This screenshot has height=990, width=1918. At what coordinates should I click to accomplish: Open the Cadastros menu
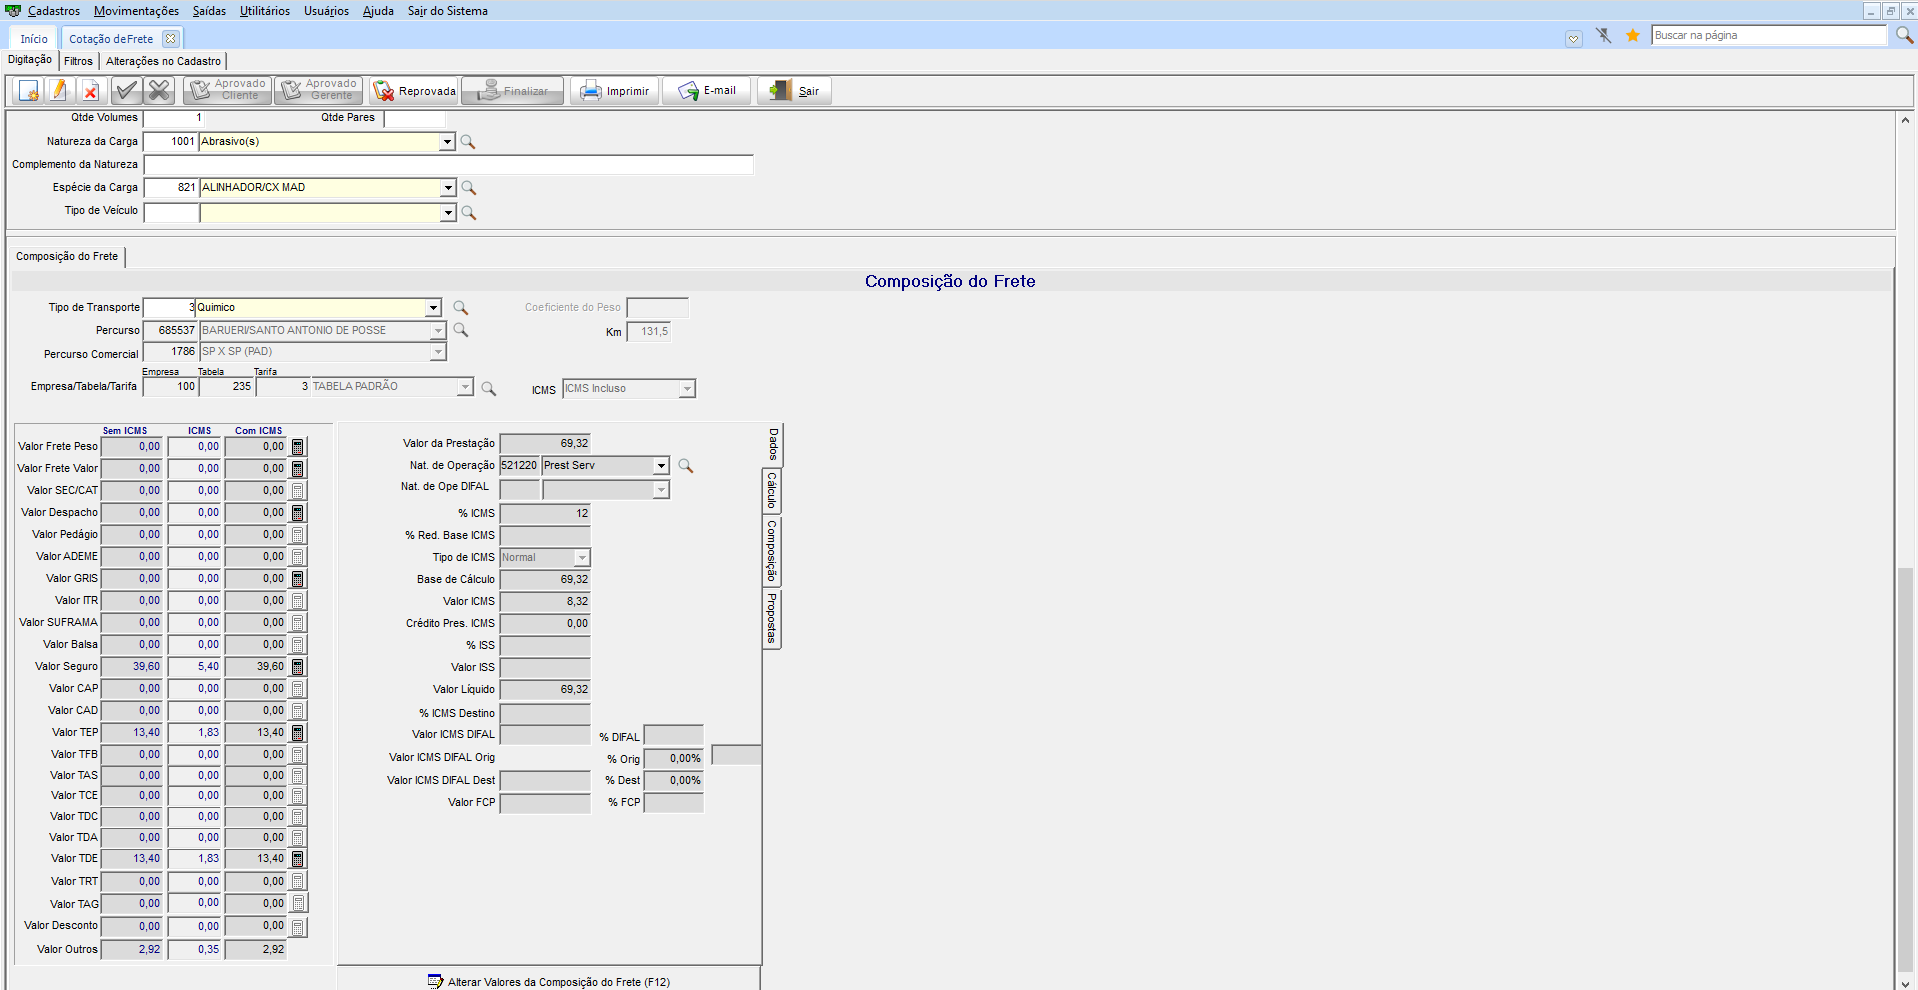(54, 11)
